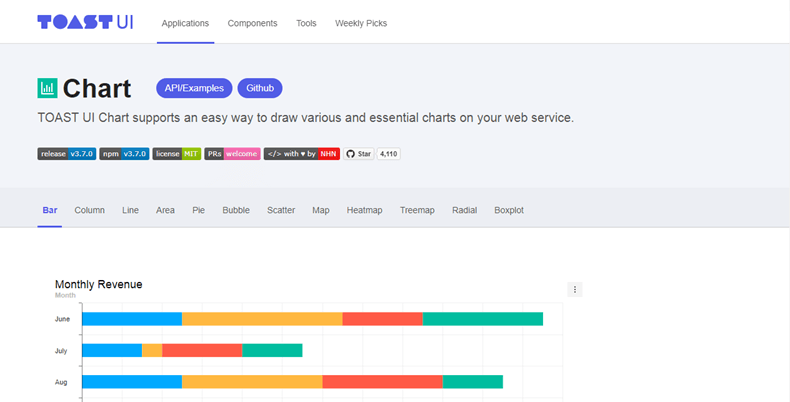Open the Github button
The width and height of the screenshot is (790, 402).
pyautogui.click(x=260, y=88)
